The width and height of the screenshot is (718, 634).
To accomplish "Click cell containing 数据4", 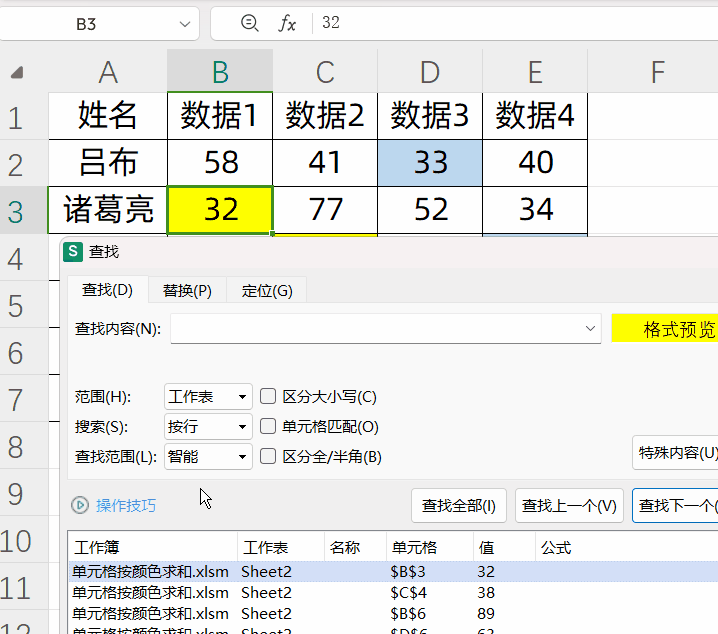I will click(x=535, y=116).
